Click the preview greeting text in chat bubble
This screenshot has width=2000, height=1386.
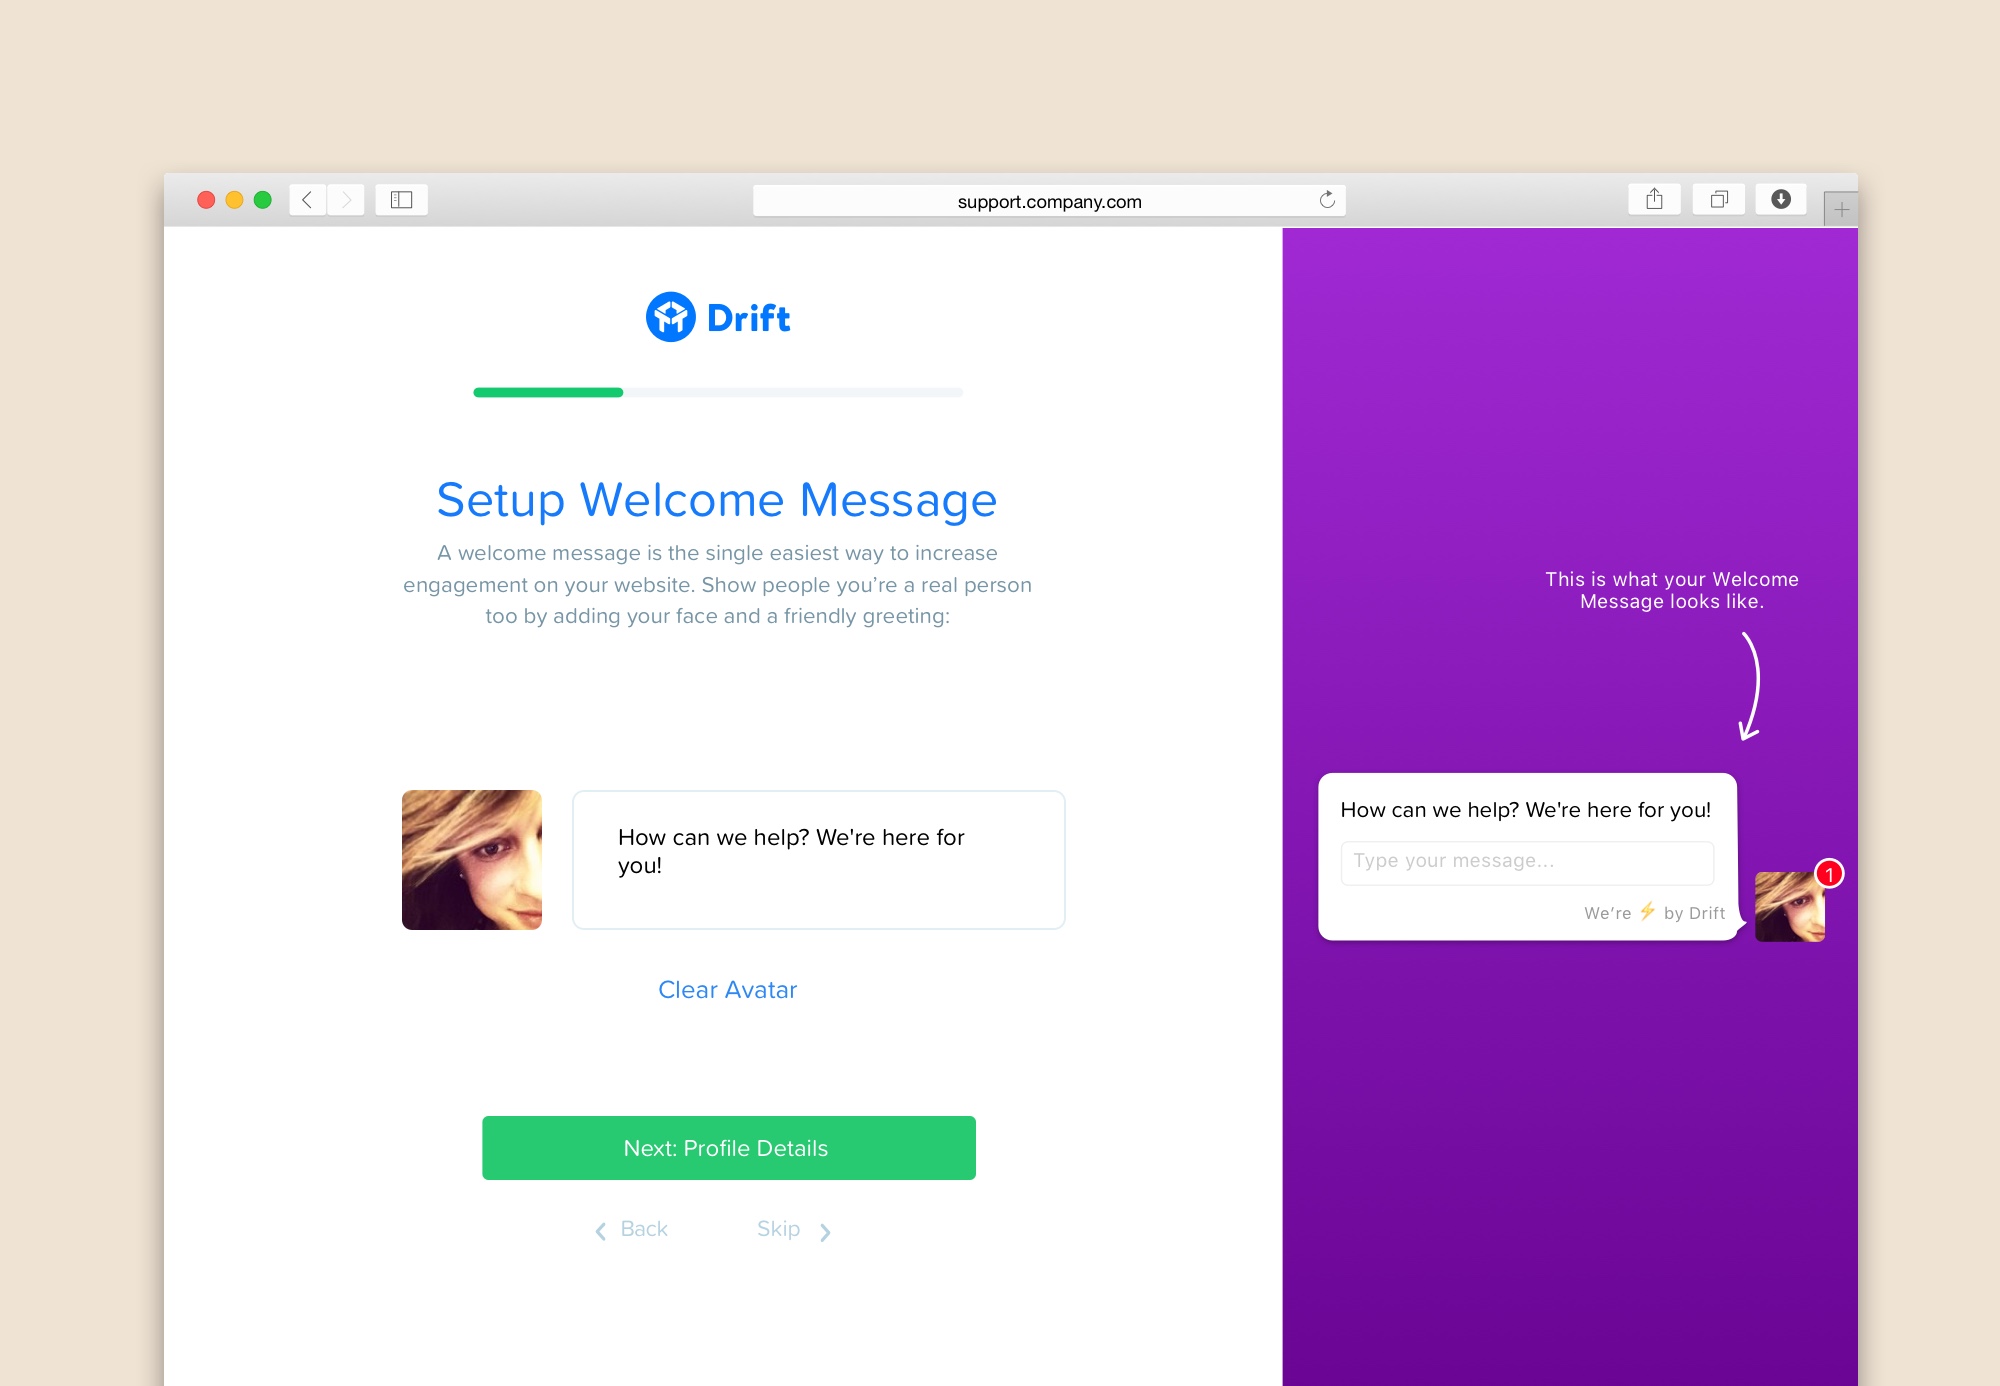(x=1526, y=810)
